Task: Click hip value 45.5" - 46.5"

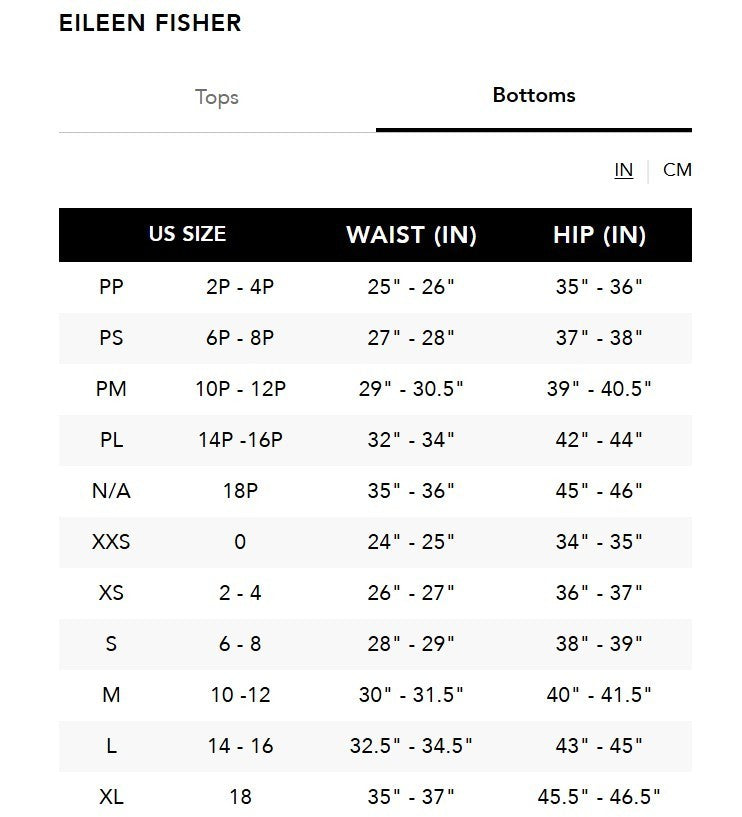Action: point(599,797)
